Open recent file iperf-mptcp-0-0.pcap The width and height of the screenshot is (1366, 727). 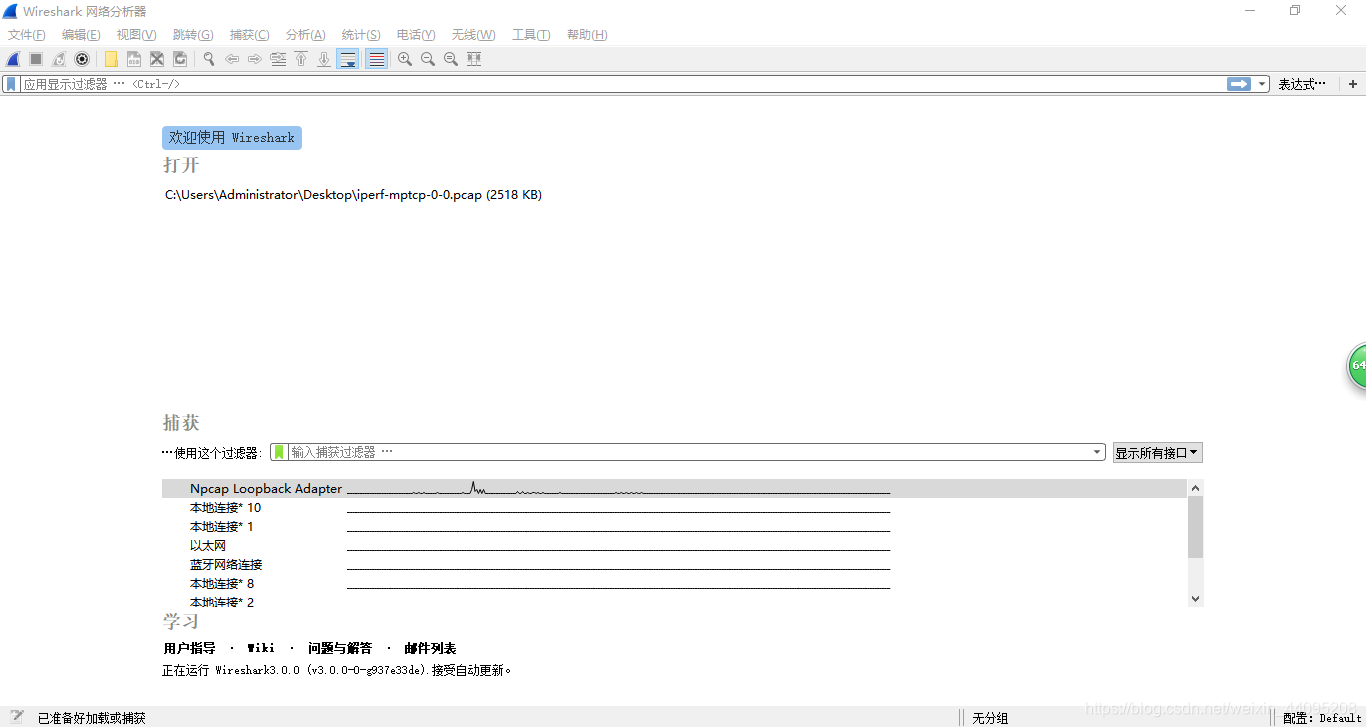point(353,195)
